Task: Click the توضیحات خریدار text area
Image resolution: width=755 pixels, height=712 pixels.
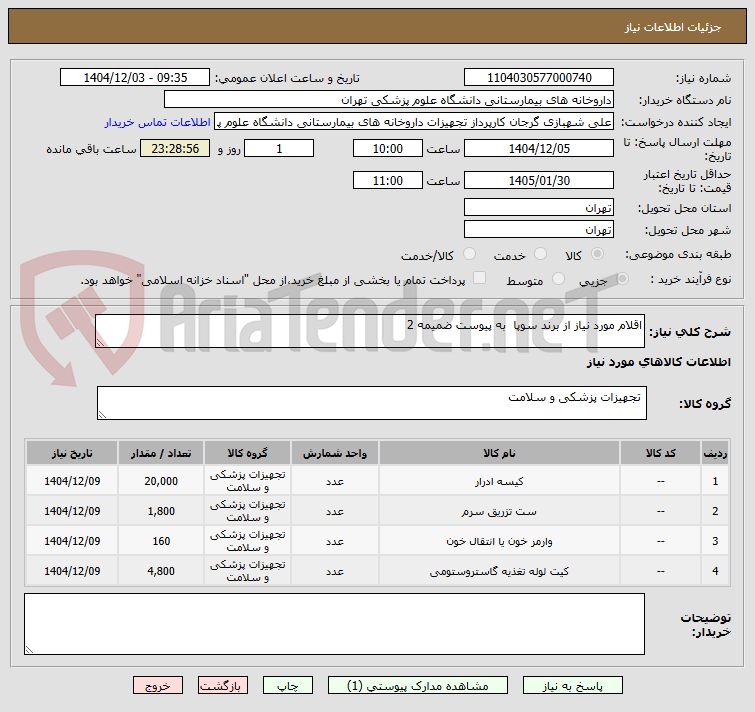Action: (x=334, y=624)
